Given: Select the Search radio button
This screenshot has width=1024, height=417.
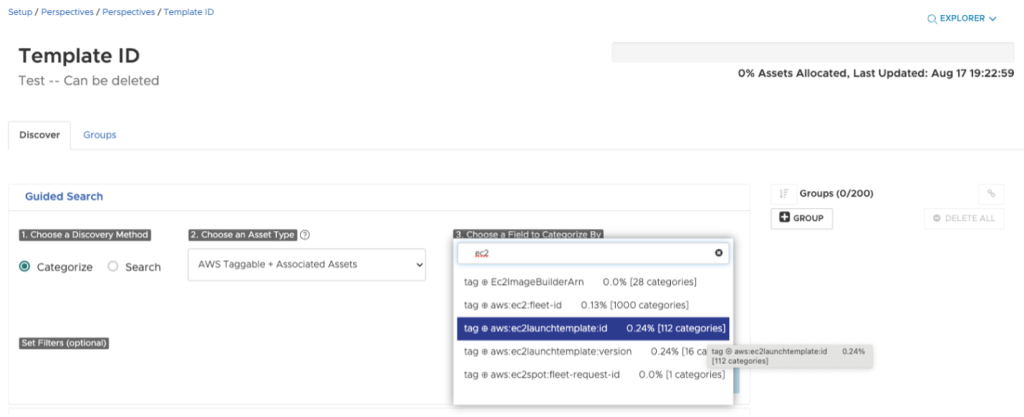Looking at the screenshot, I should [x=113, y=267].
